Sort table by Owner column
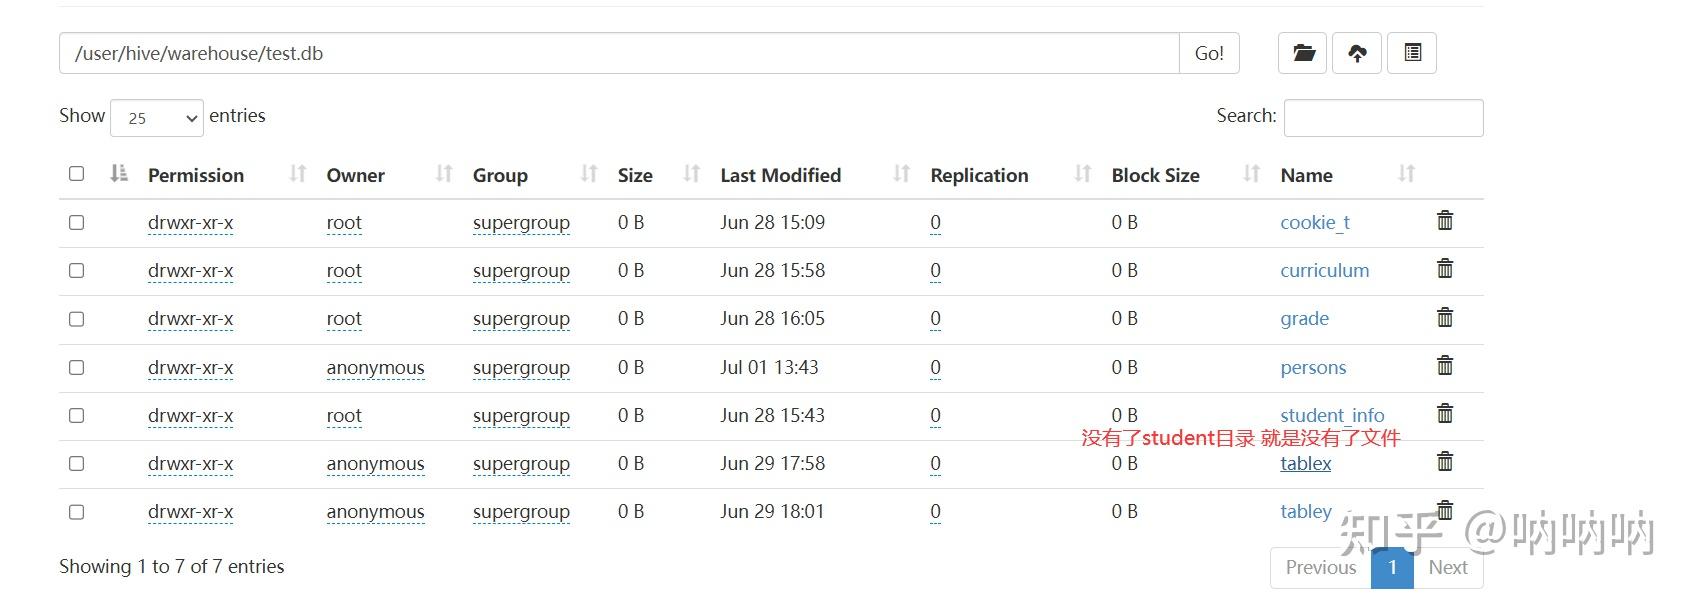The image size is (1698, 601). [x=356, y=175]
